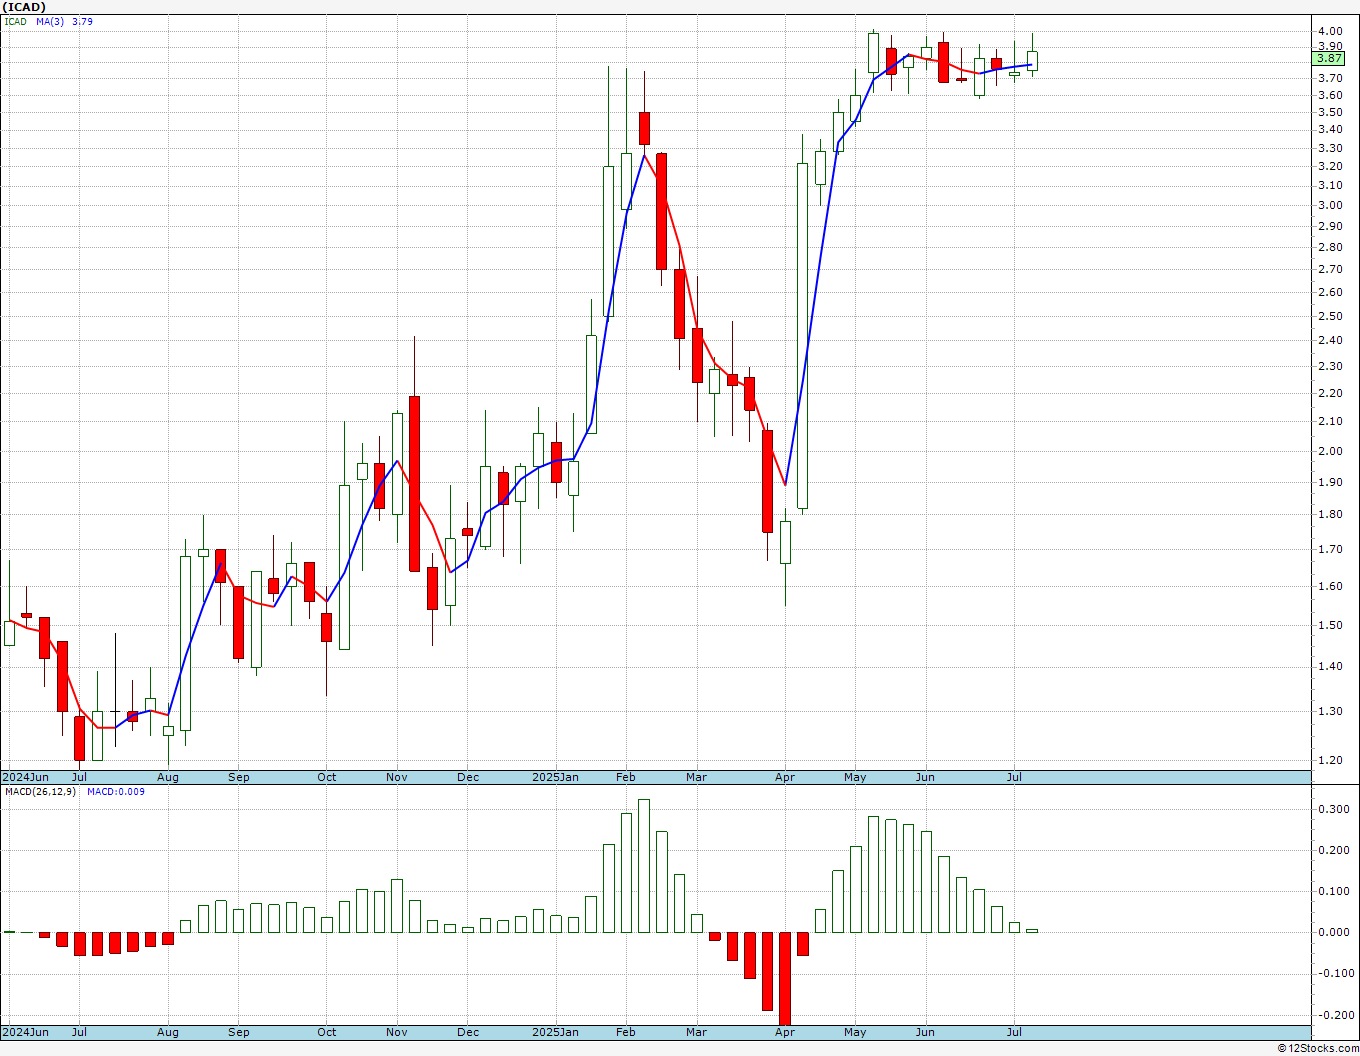Select Aug on the price chart axis
1360x1056 pixels.
pyautogui.click(x=168, y=777)
